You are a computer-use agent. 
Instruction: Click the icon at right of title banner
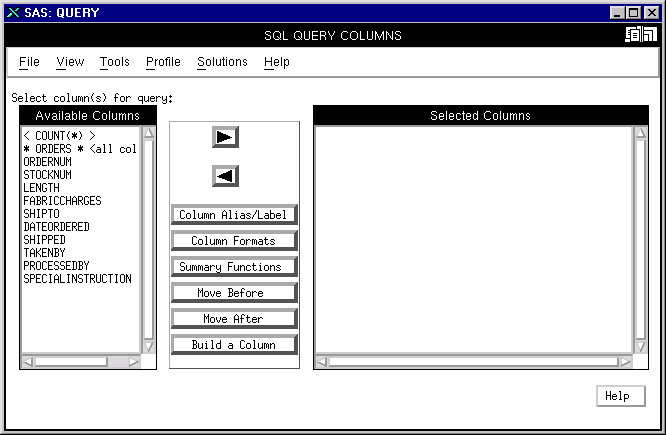[640, 35]
